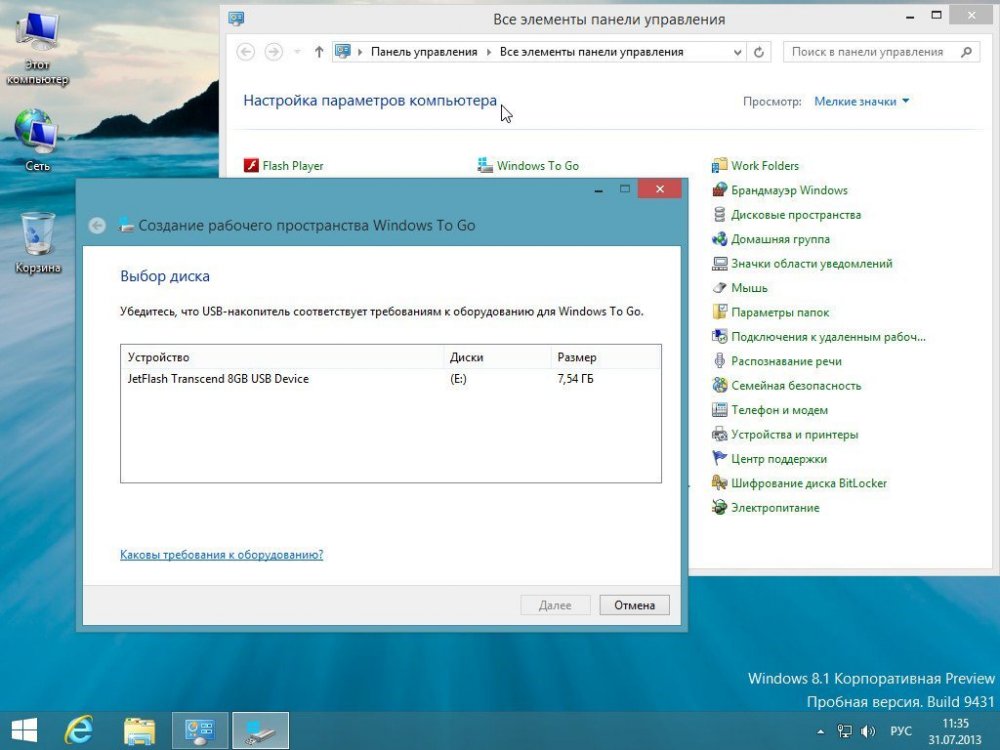
Task: Open the Windows Start button
Action: tap(24, 731)
